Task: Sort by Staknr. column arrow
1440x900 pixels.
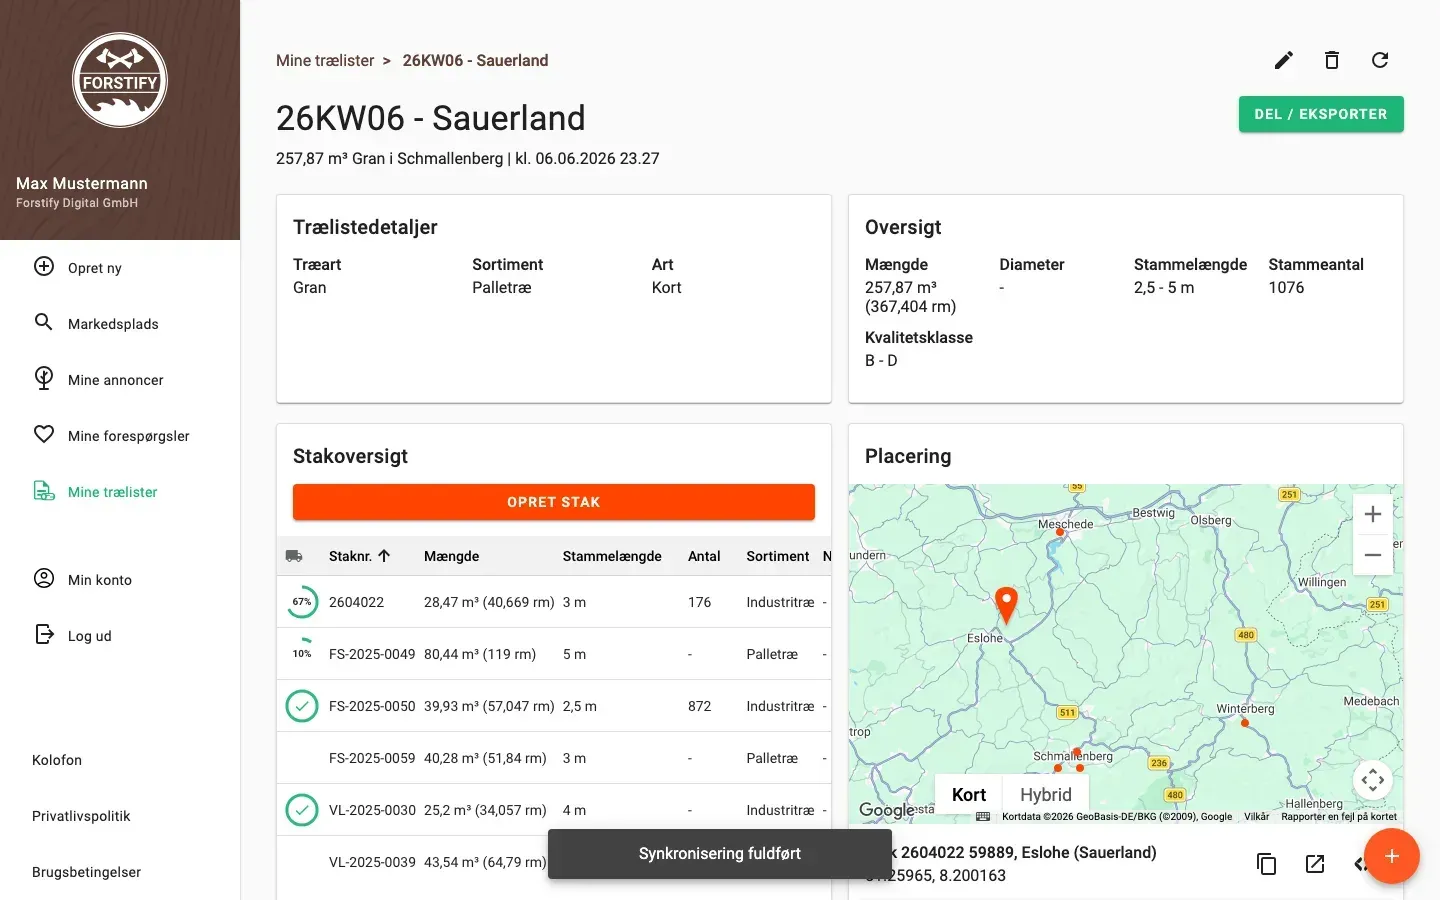Action: 384,556
